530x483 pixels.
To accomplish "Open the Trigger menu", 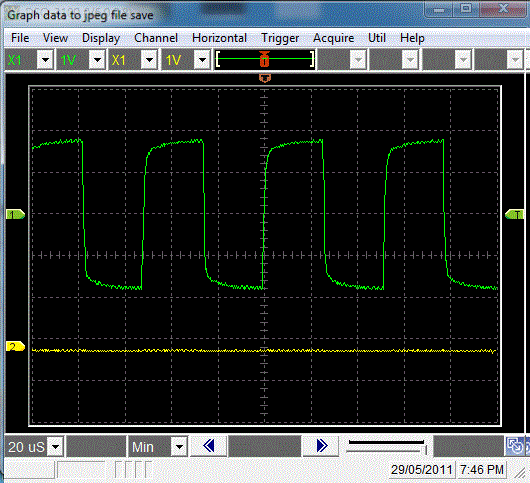I will pyautogui.click(x=280, y=38).
